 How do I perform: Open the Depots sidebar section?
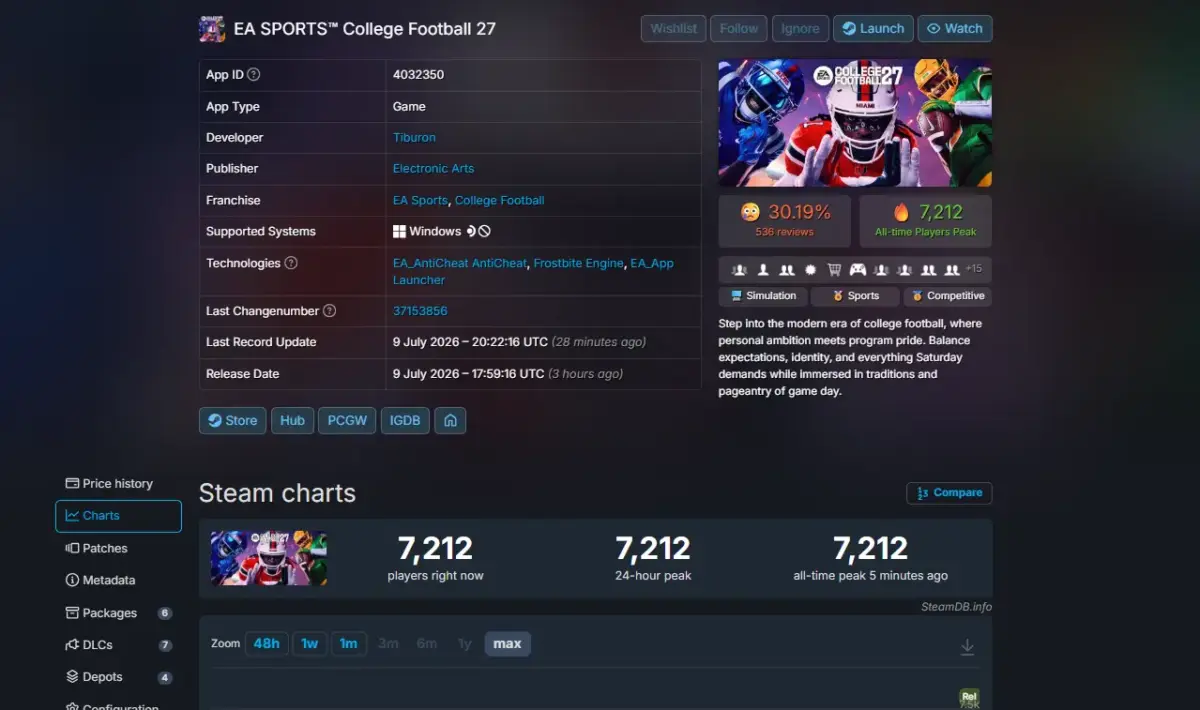[x=118, y=677]
